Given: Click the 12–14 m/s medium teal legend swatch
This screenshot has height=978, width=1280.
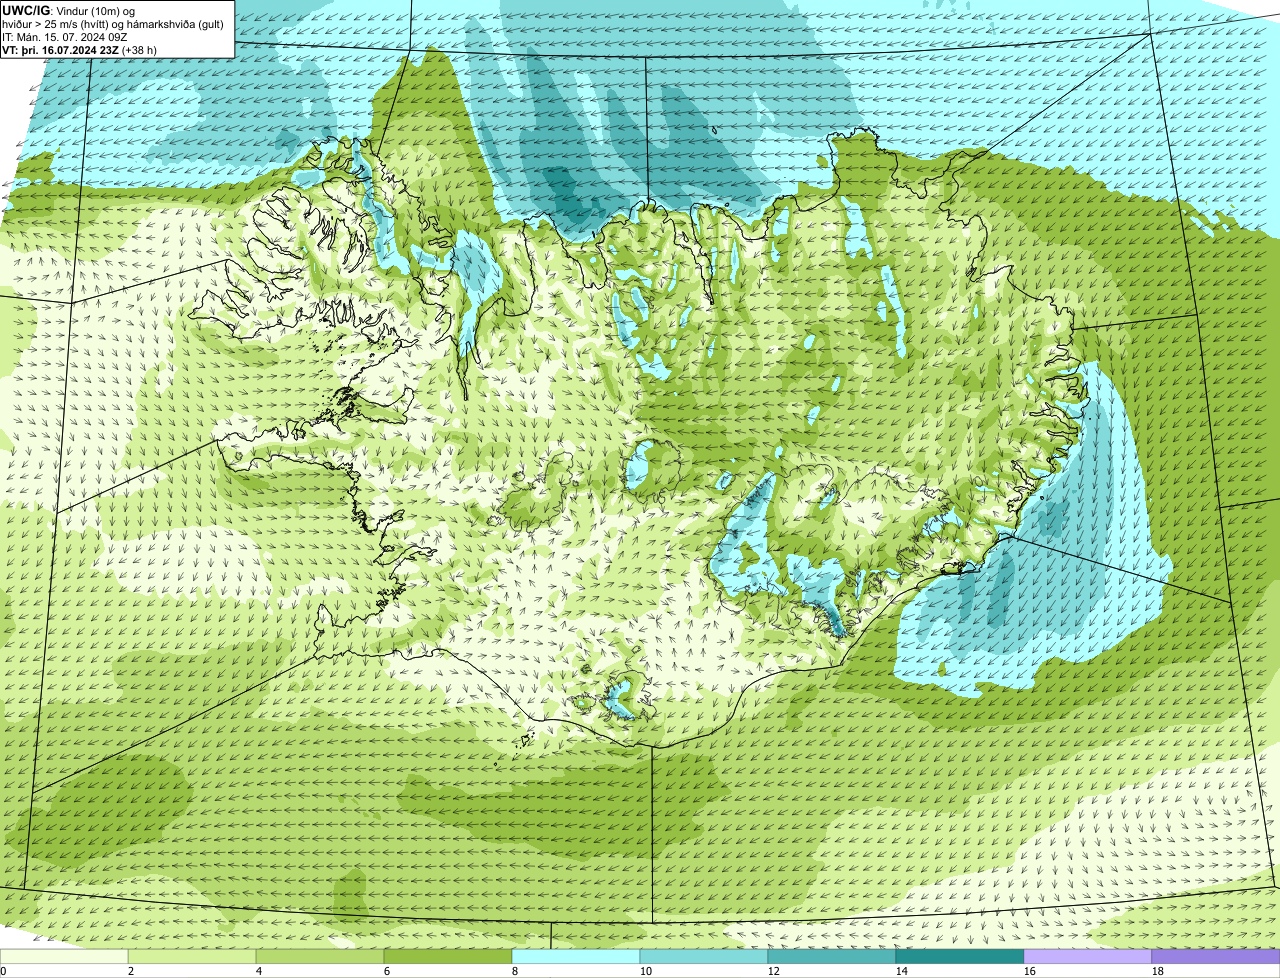Looking at the screenshot, I should [832, 956].
